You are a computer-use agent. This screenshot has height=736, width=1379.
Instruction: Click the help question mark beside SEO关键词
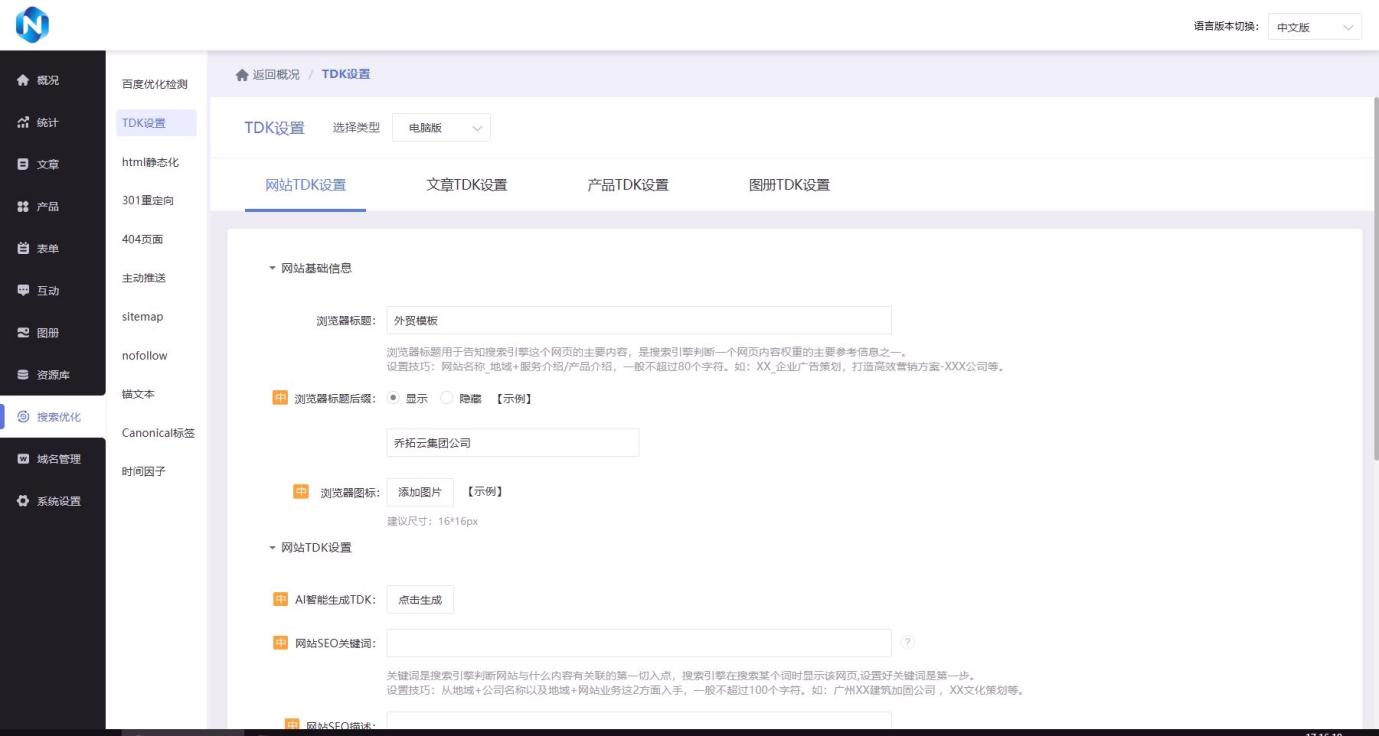(907, 642)
